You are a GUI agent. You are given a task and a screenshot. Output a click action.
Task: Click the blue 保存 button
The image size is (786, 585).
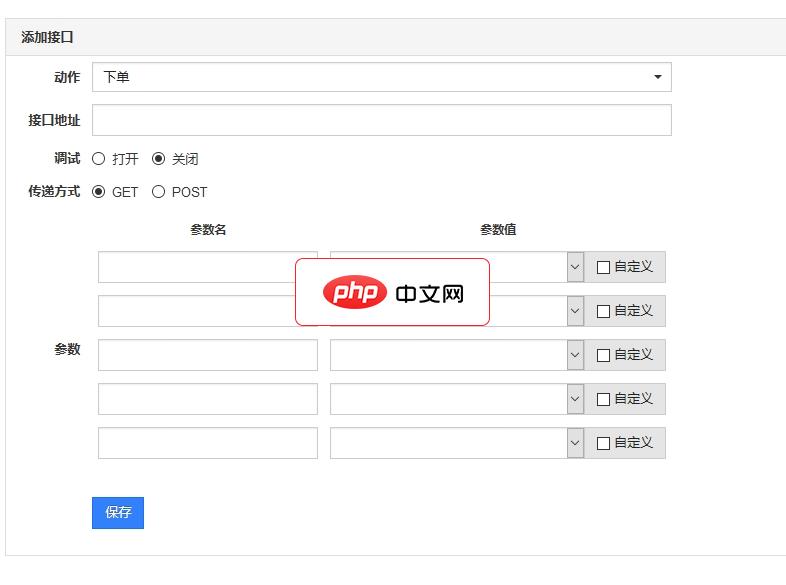pos(118,512)
